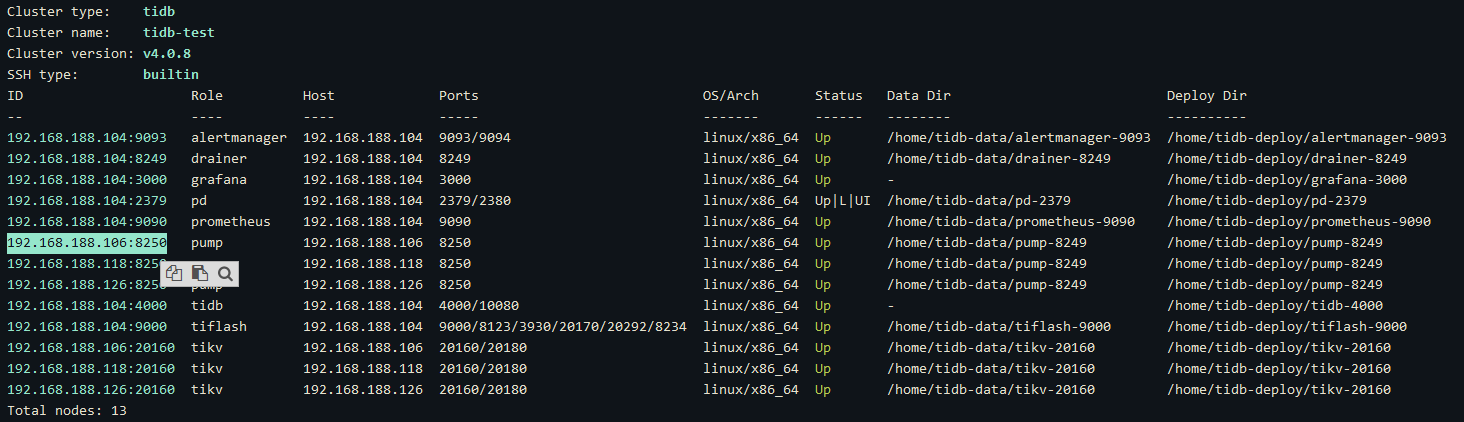Click the magnifier search icon in the popup
The height and width of the screenshot is (422, 1464).
[x=225, y=273]
